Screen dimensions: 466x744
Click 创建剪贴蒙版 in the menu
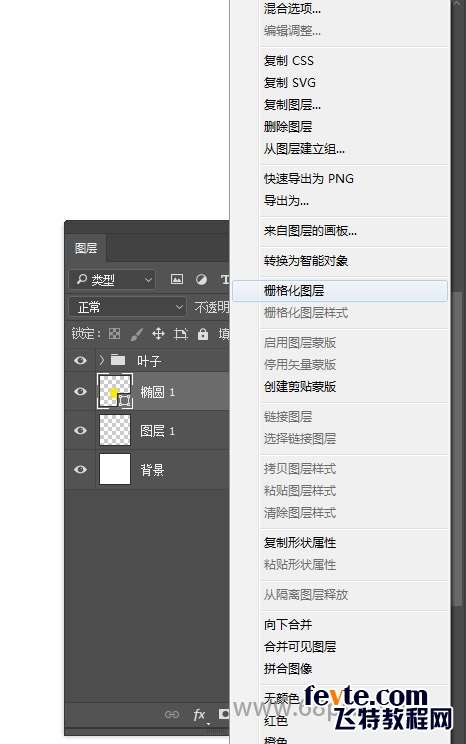300,387
